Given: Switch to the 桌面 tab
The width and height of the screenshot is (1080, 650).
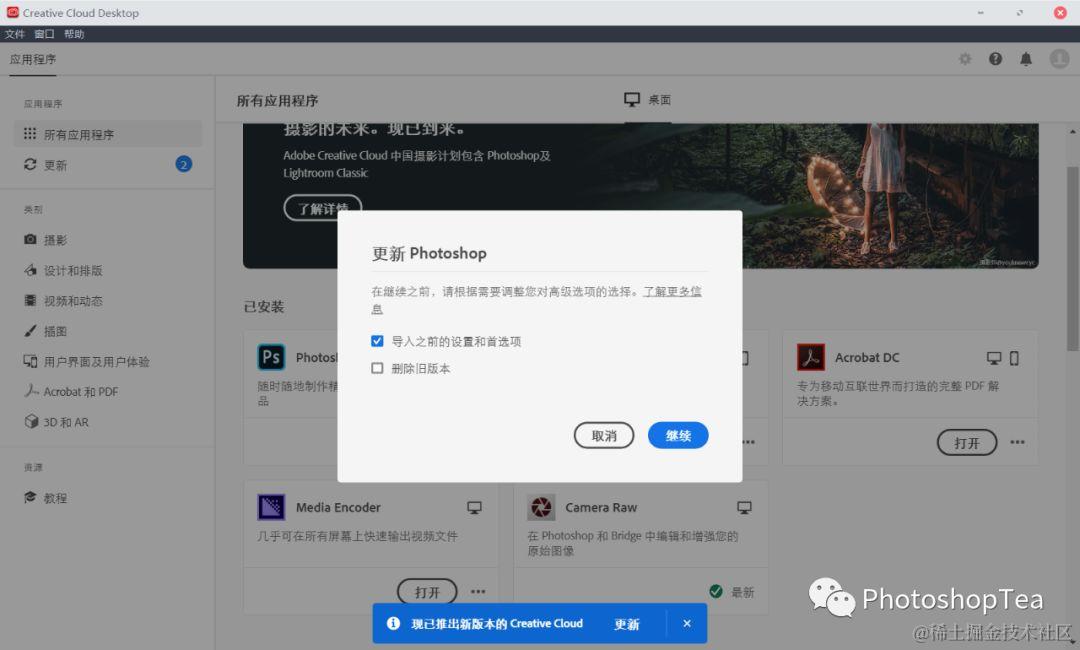Looking at the screenshot, I should 647,100.
